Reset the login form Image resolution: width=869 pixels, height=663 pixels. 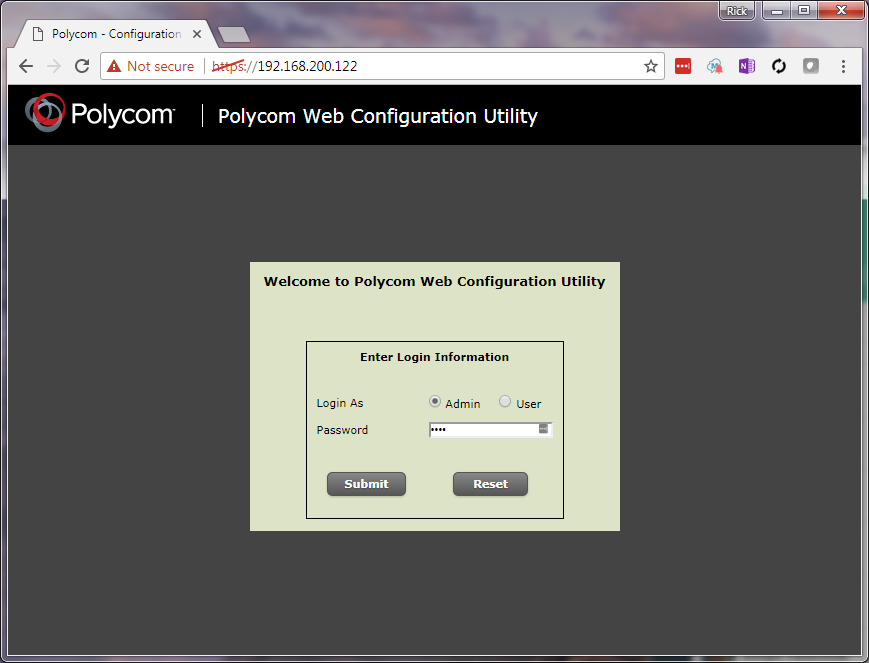490,484
